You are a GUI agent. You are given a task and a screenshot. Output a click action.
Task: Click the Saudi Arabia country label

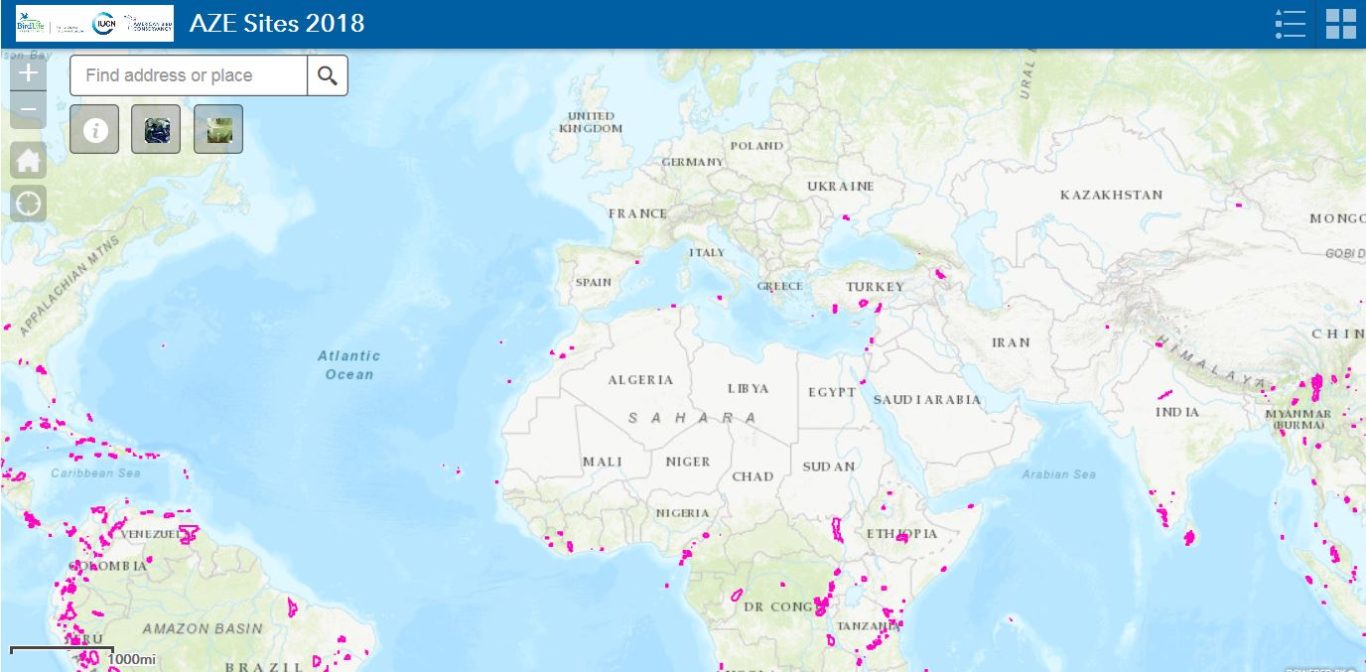(927, 400)
